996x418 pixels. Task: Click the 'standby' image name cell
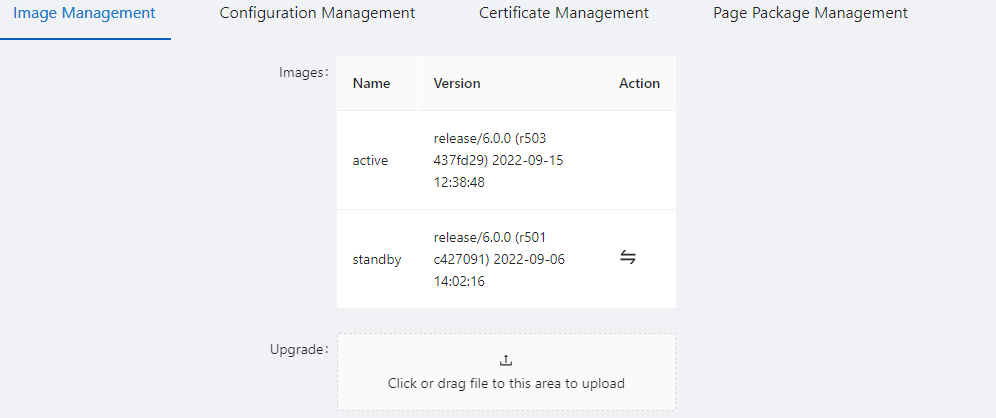tap(377, 259)
